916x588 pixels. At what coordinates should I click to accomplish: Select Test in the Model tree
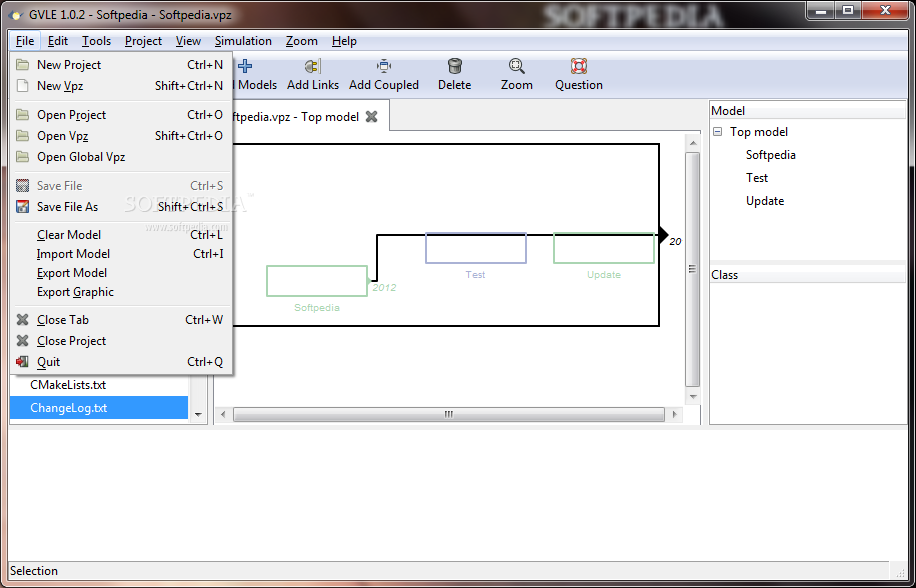coord(757,178)
